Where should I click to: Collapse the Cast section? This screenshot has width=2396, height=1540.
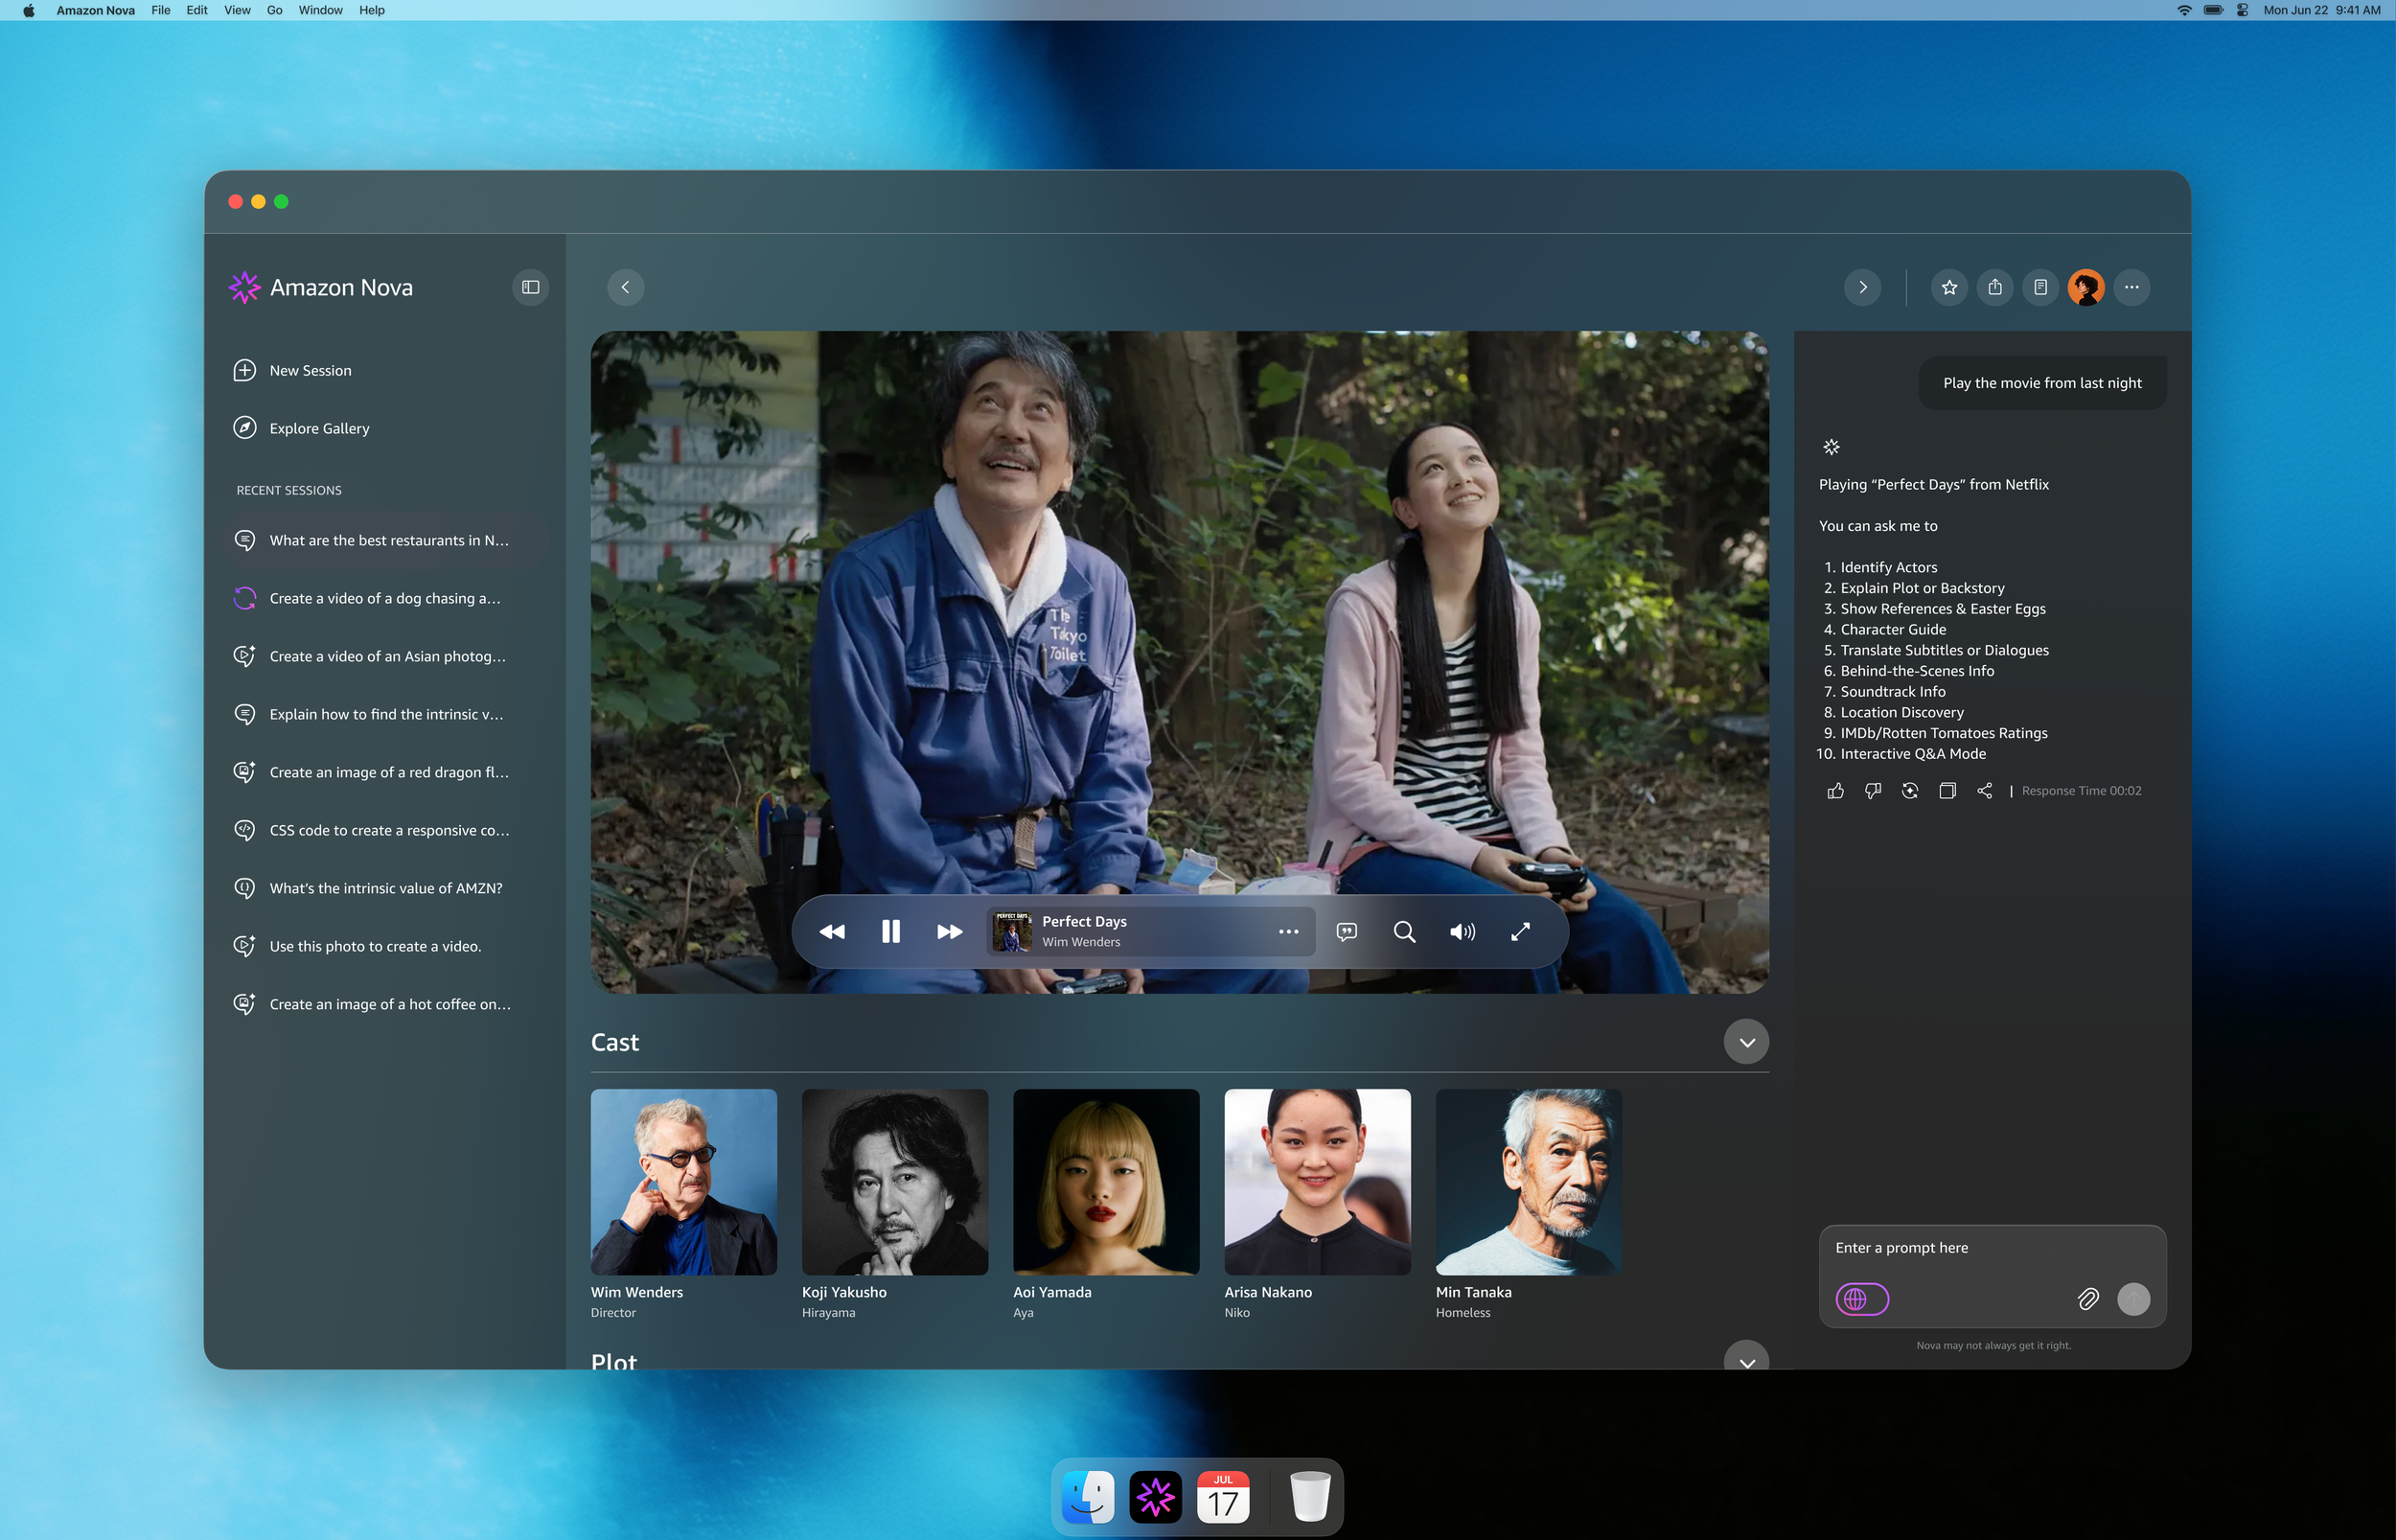pos(1746,1043)
